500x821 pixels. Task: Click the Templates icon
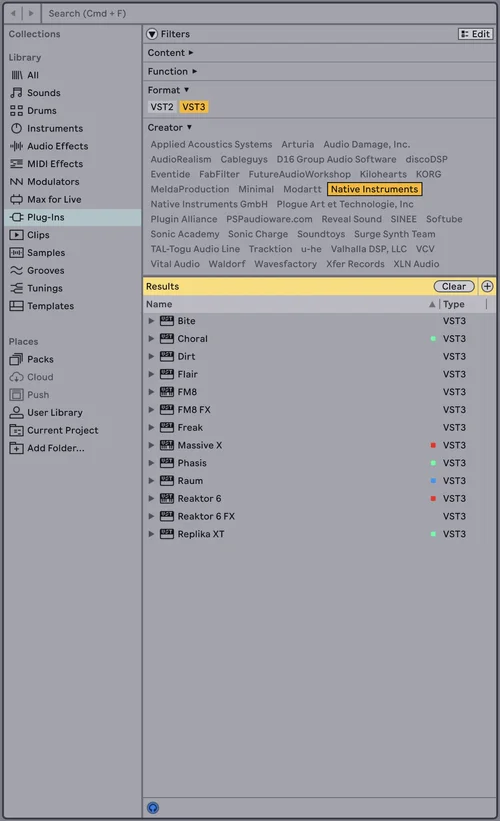[x=17, y=306]
